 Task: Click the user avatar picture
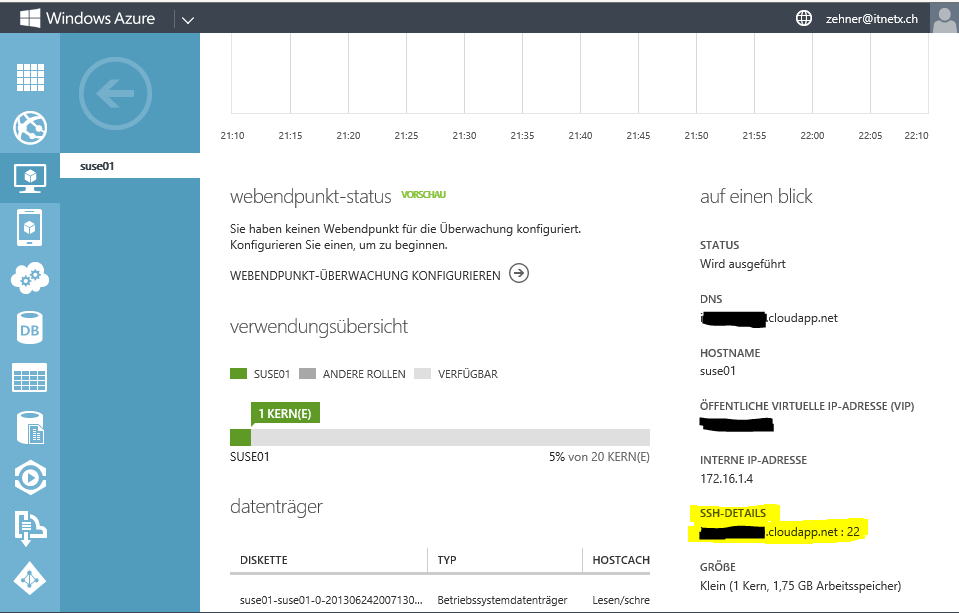943,18
